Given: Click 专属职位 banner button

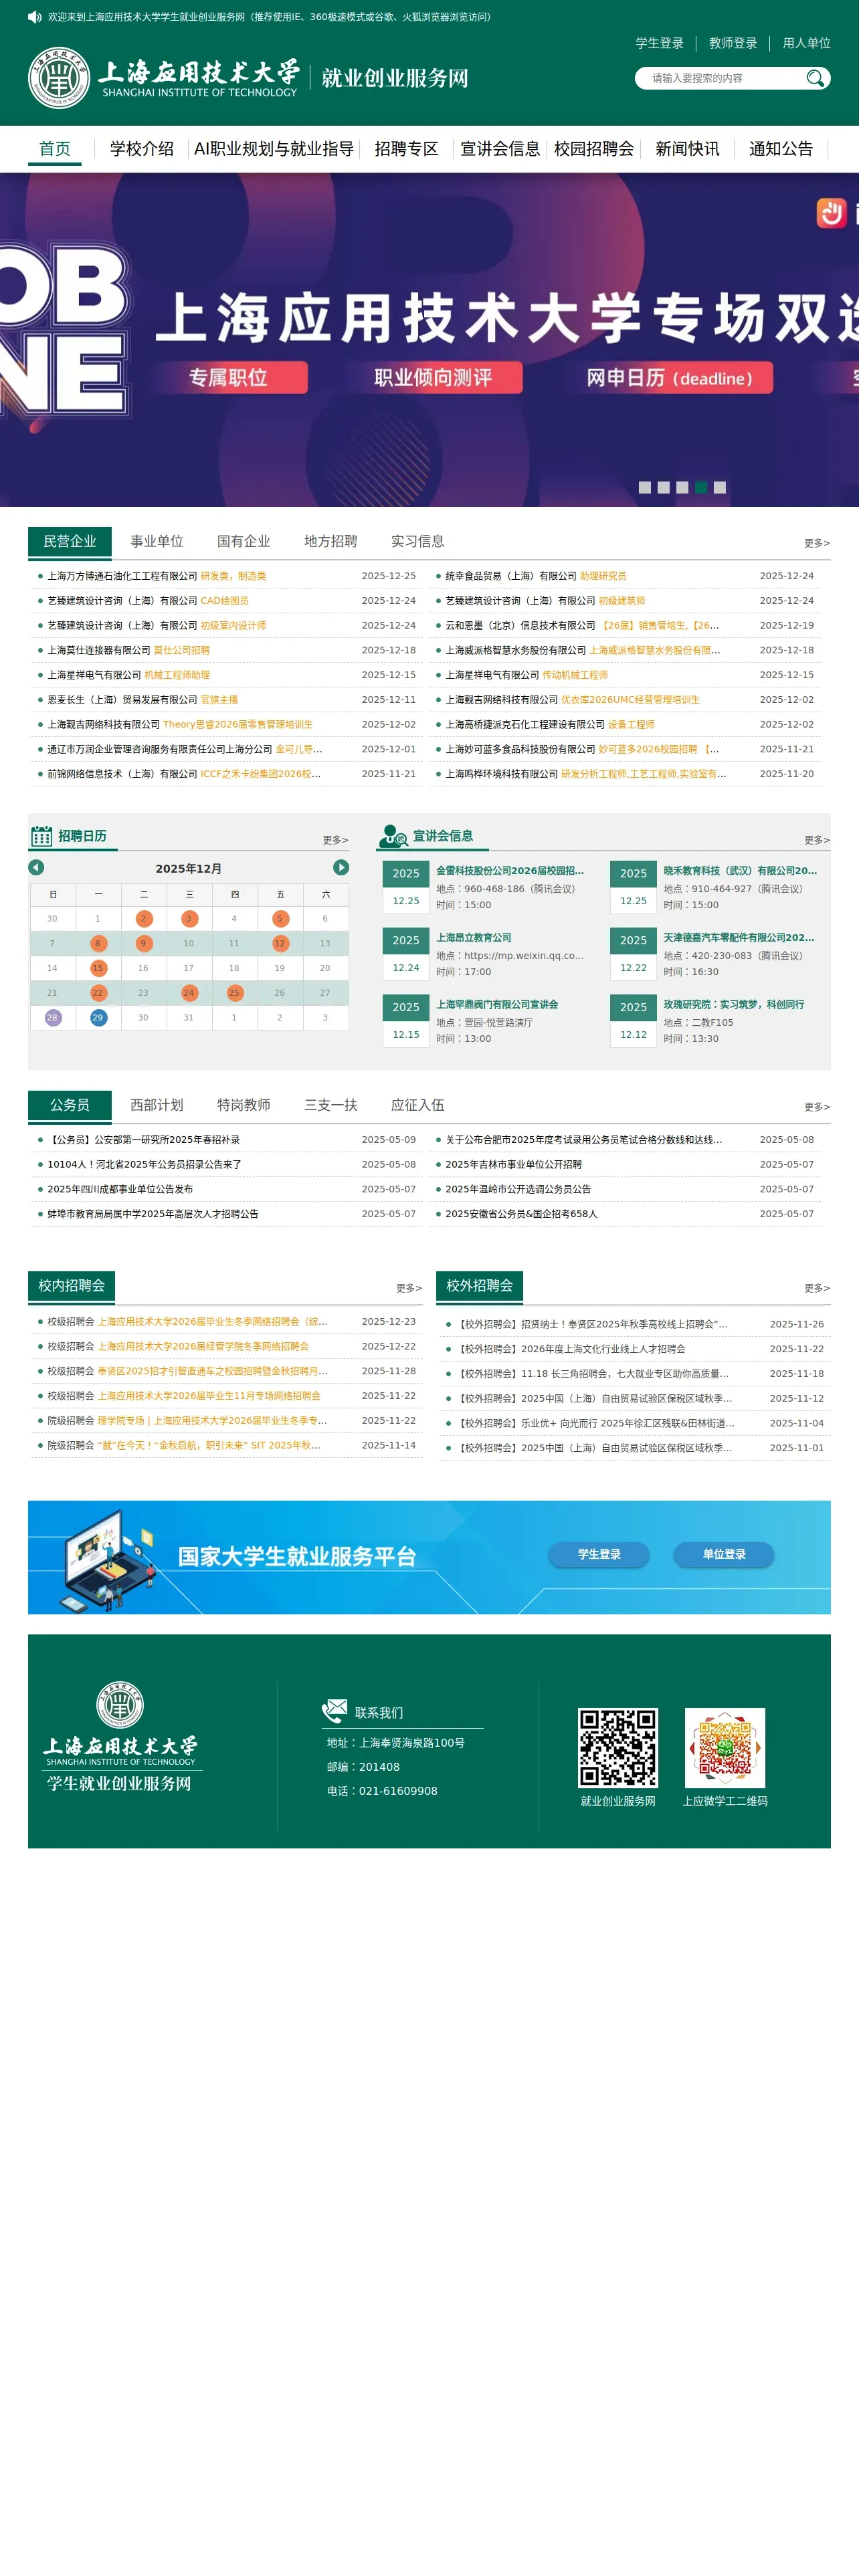Looking at the screenshot, I should (229, 378).
